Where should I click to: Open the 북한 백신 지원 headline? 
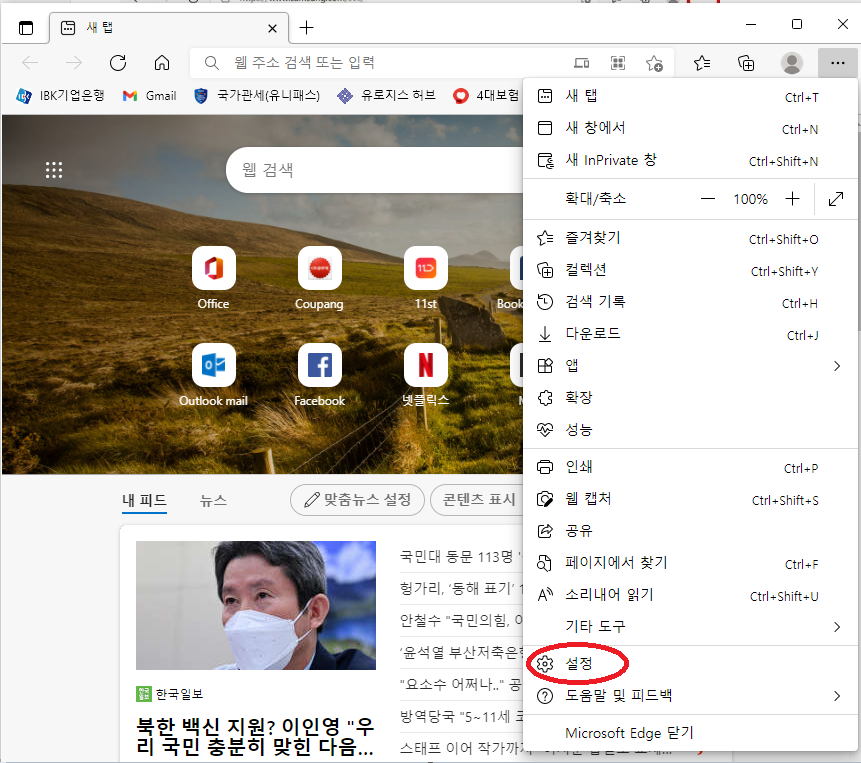coord(255,736)
